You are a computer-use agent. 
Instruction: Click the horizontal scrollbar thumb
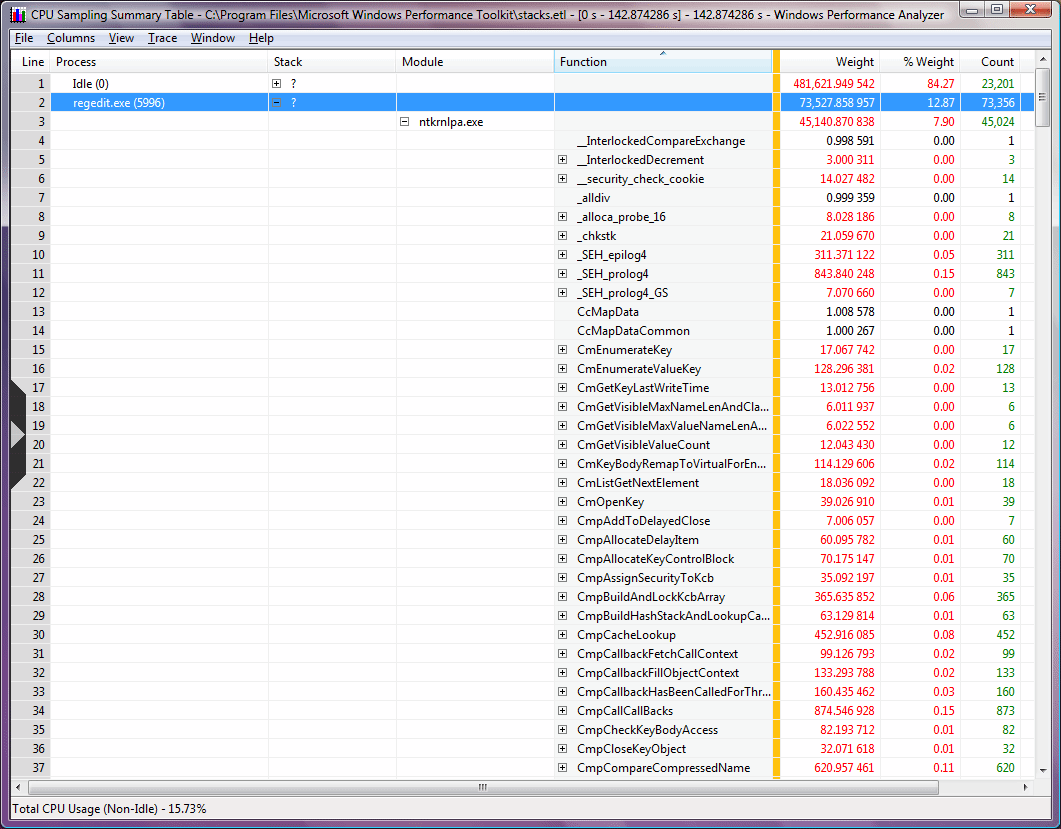point(483,787)
